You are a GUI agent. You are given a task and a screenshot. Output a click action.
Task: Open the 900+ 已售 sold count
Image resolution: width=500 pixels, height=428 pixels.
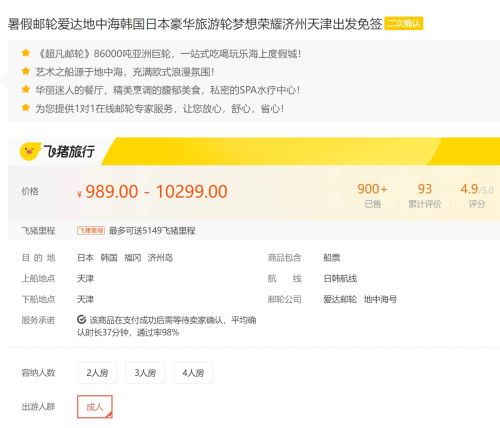coord(372,196)
